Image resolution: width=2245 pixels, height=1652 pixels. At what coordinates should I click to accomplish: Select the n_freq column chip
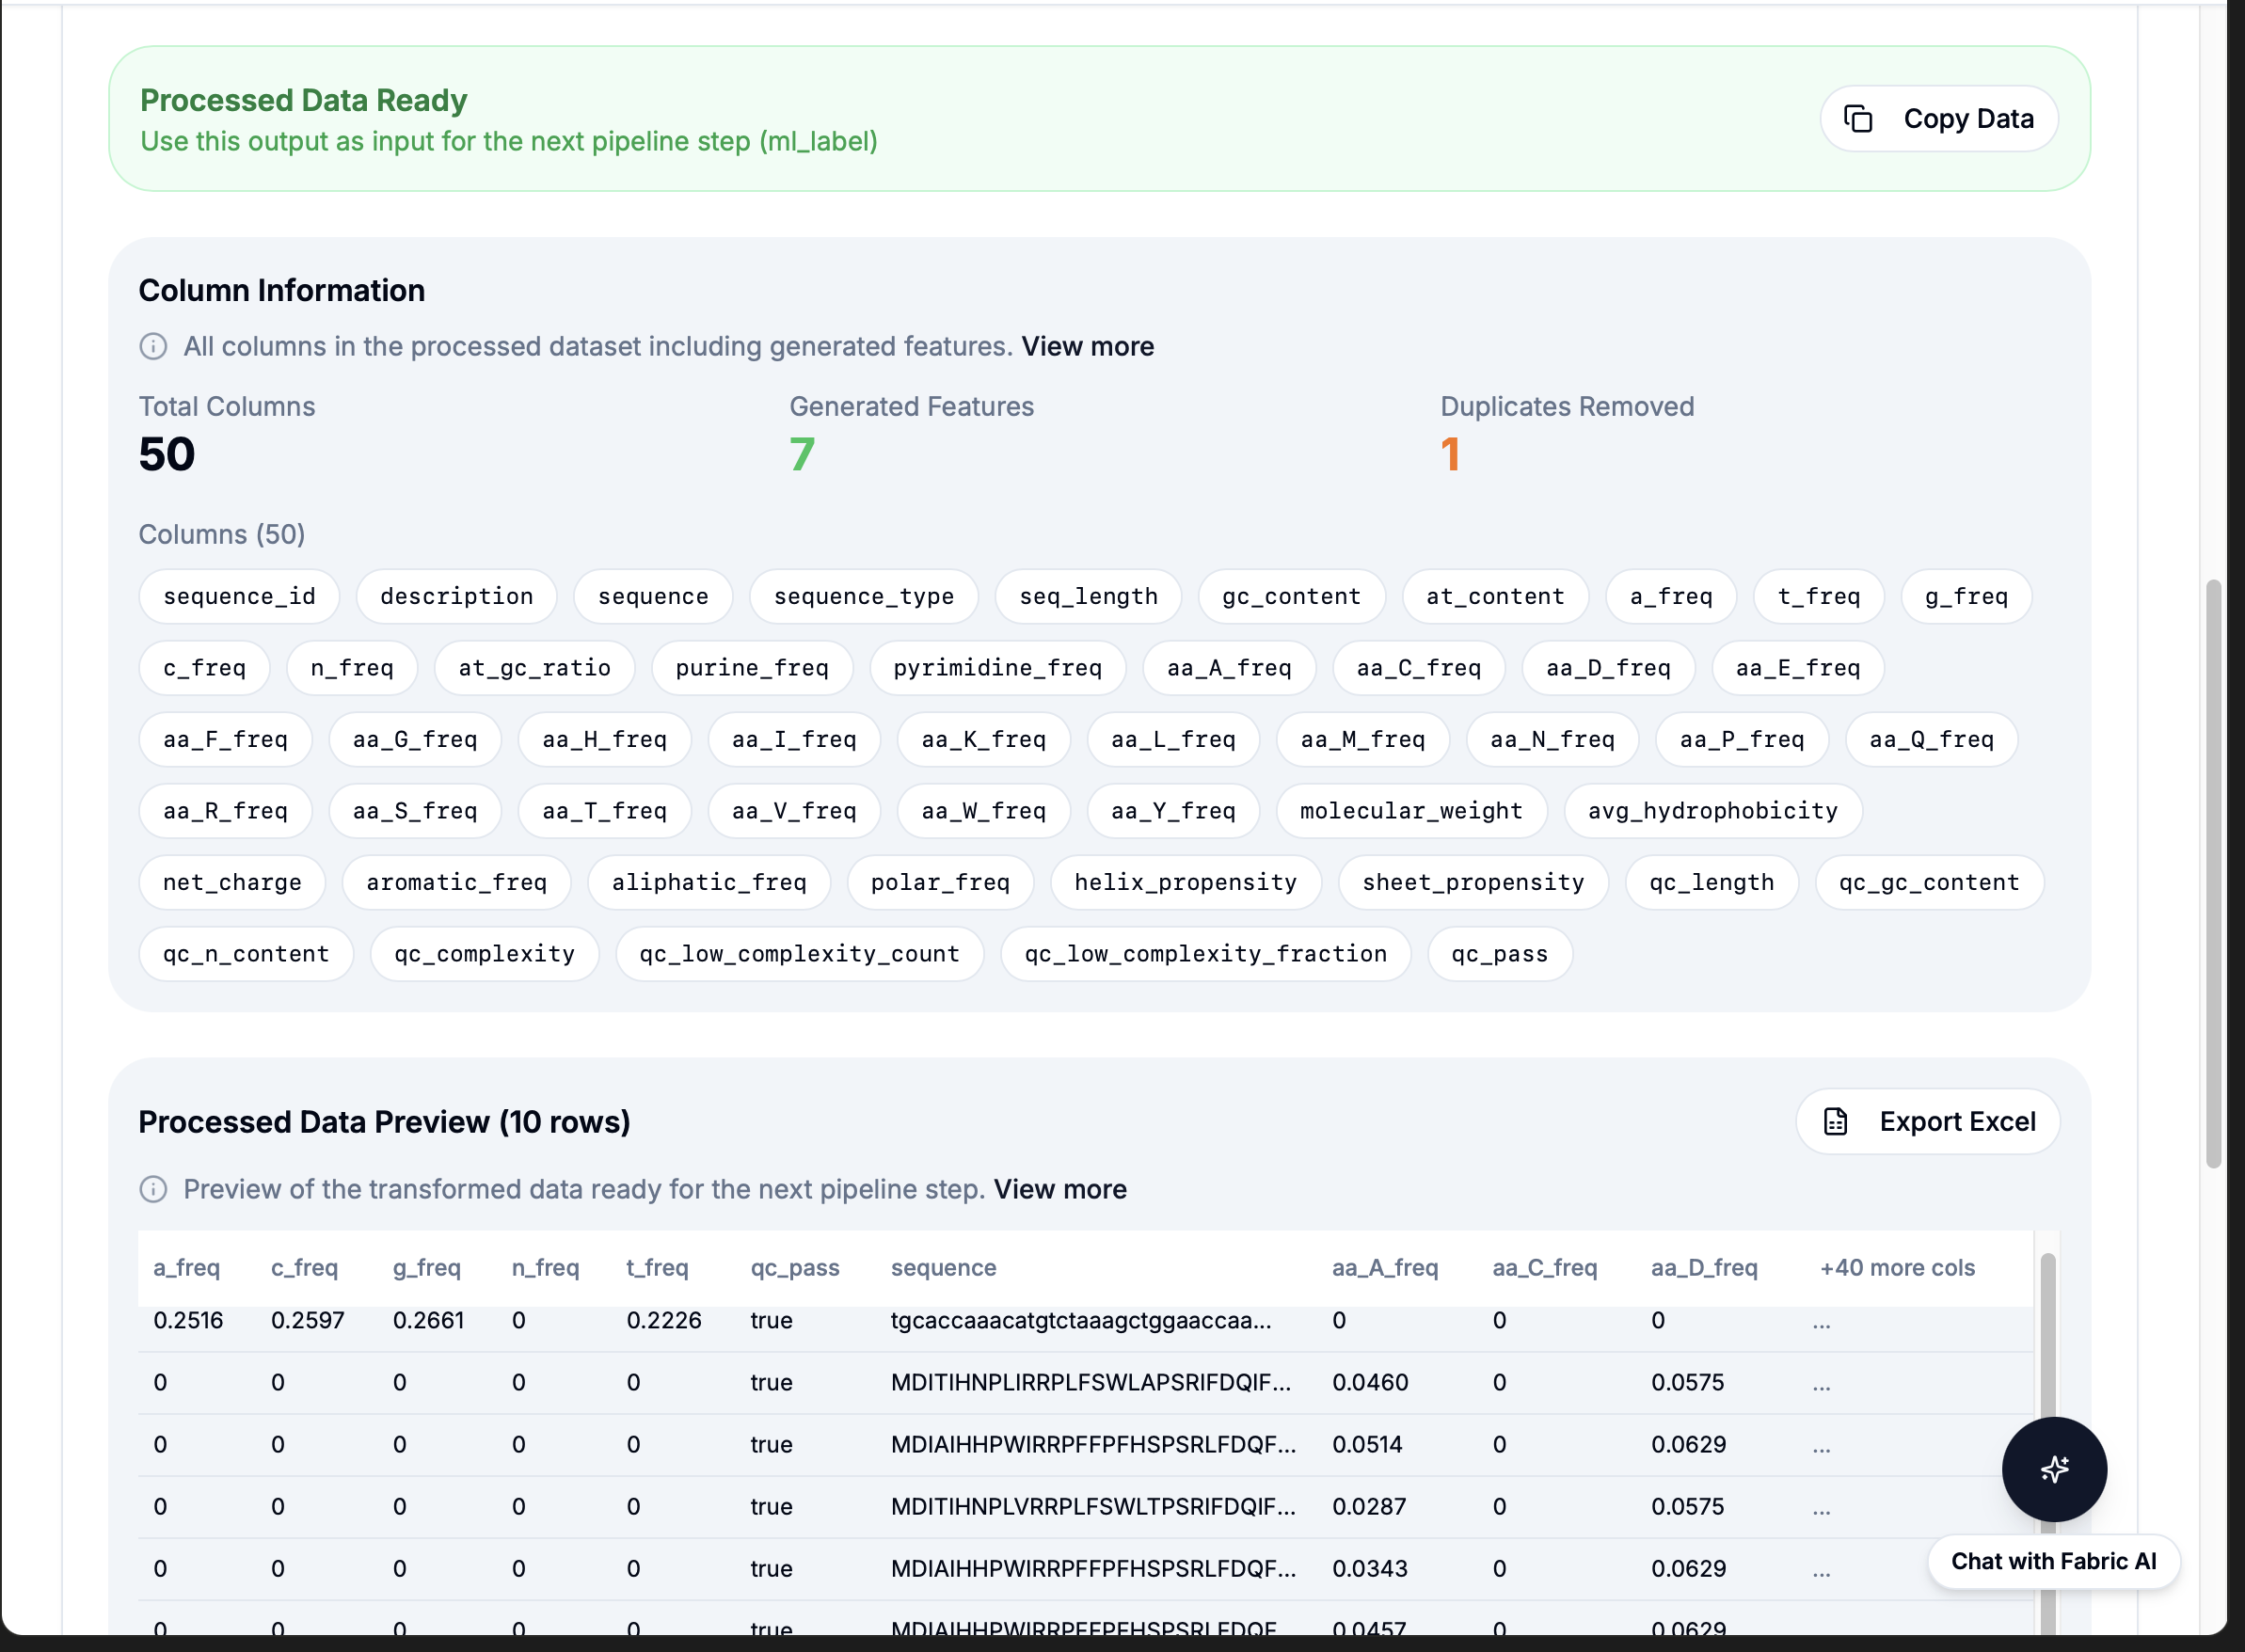[352, 668]
